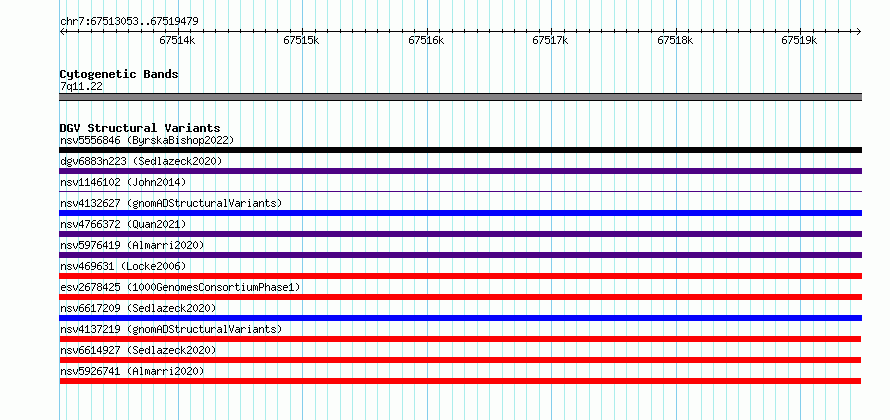
Task: Open the nsv1146102 (John2014) variant label
Action: point(123,182)
